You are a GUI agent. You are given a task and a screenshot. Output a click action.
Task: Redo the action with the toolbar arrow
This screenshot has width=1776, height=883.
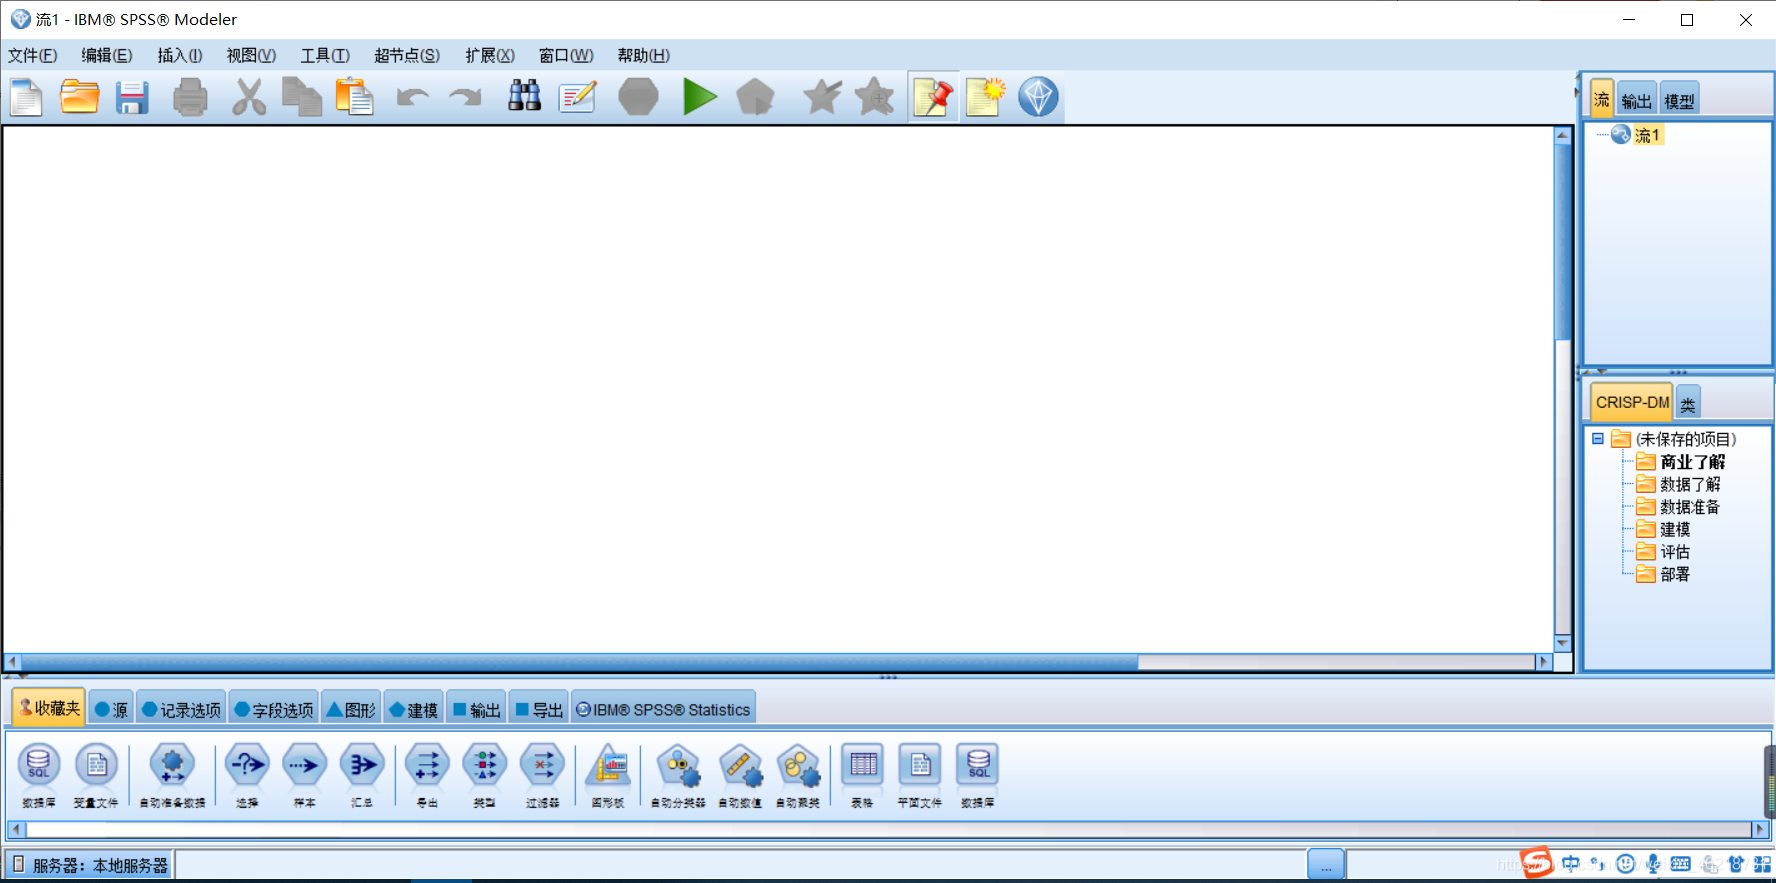click(465, 97)
